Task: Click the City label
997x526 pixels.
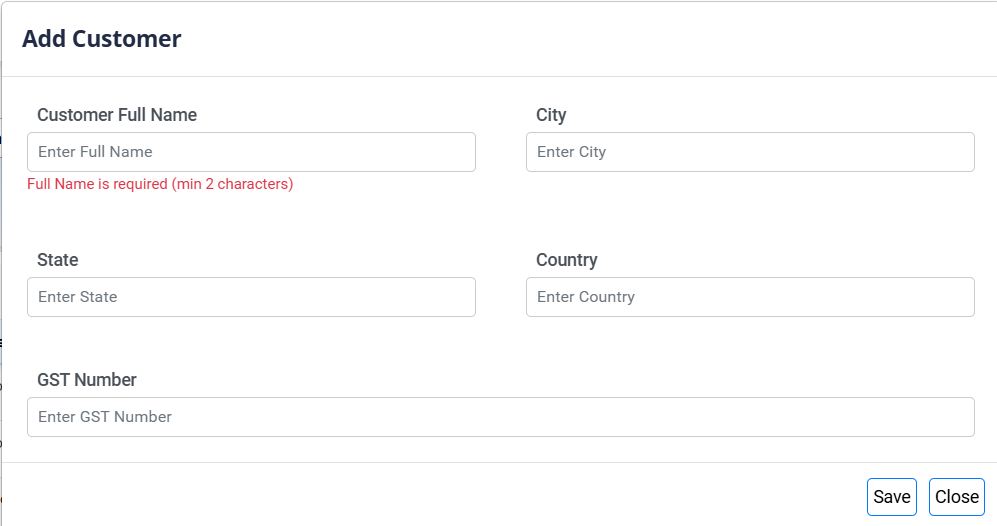Action: pos(551,115)
